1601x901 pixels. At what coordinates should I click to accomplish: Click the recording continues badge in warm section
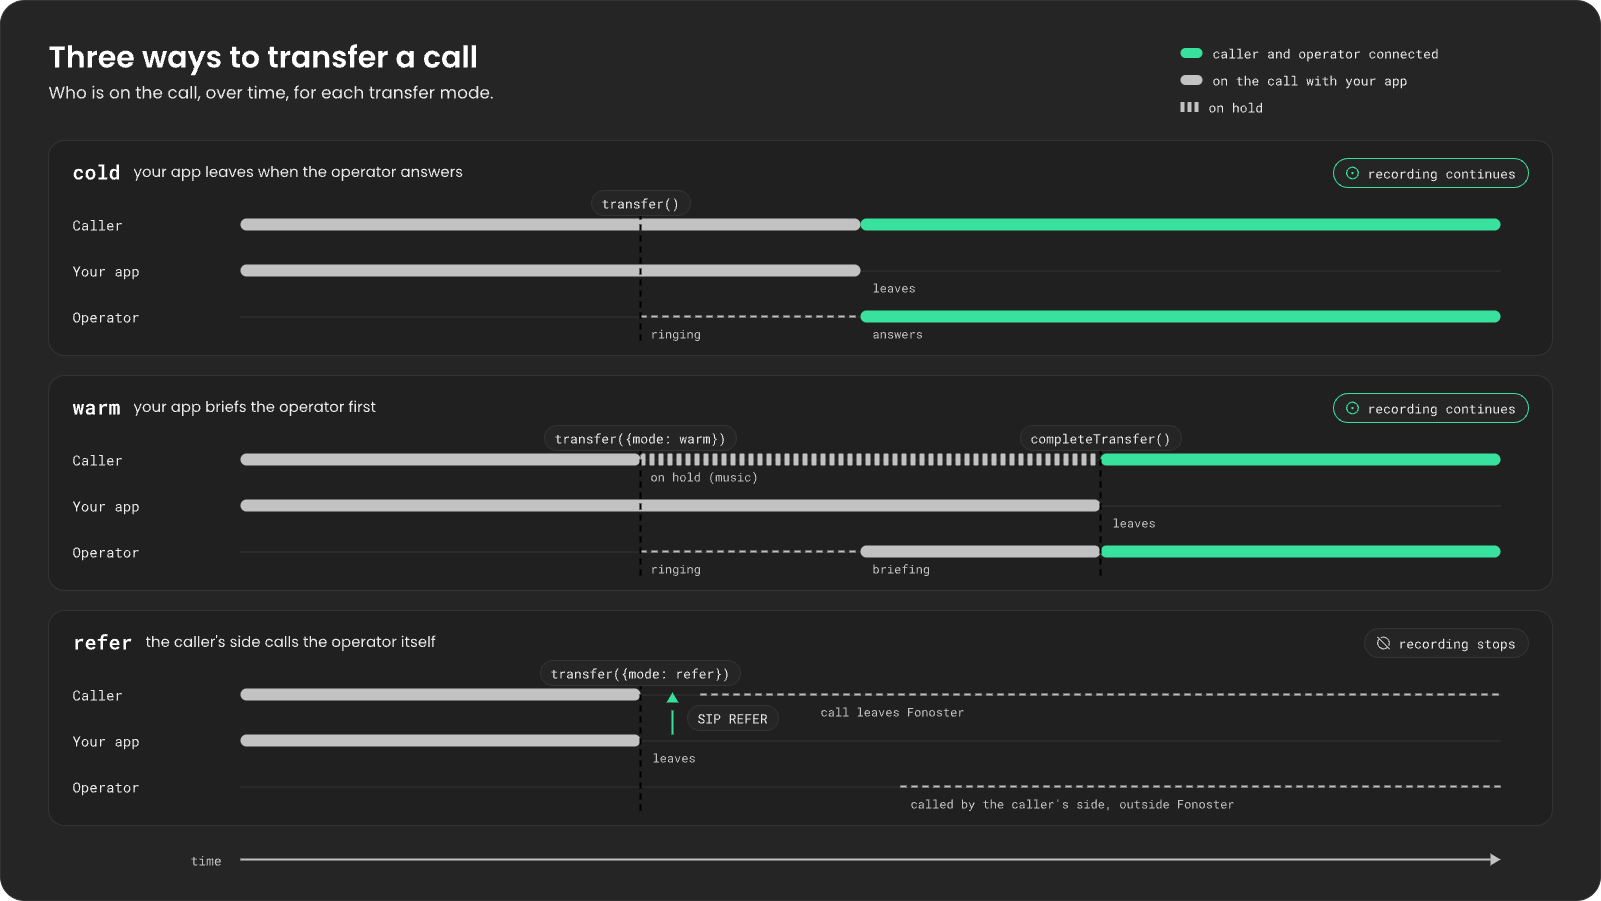1430,408
